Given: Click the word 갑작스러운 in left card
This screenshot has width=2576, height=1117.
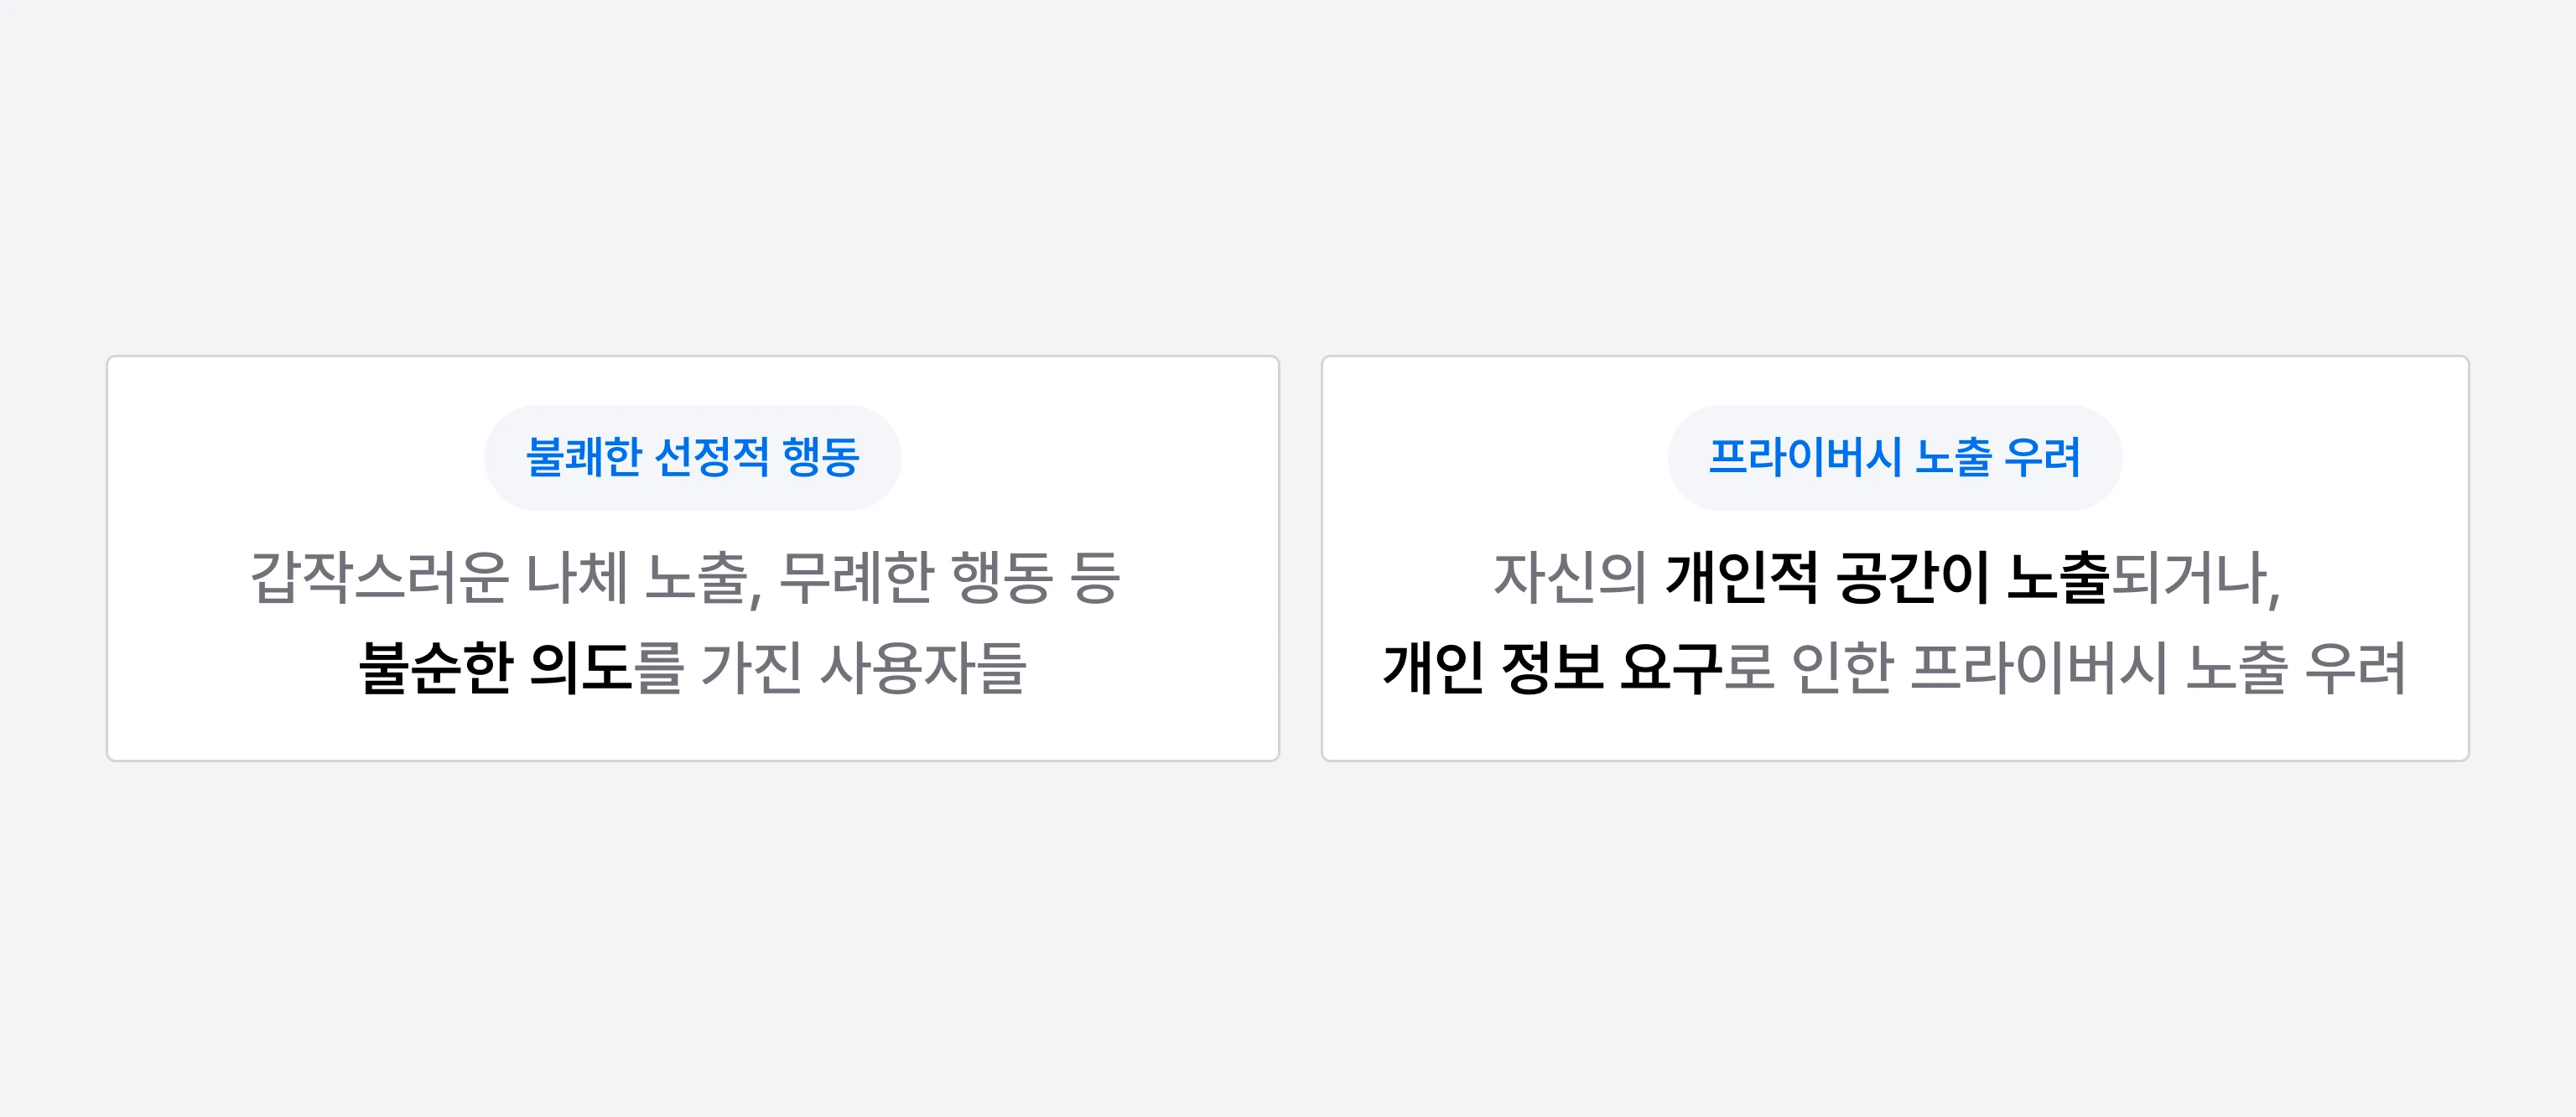Looking at the screenshot, I should point(380,577).
